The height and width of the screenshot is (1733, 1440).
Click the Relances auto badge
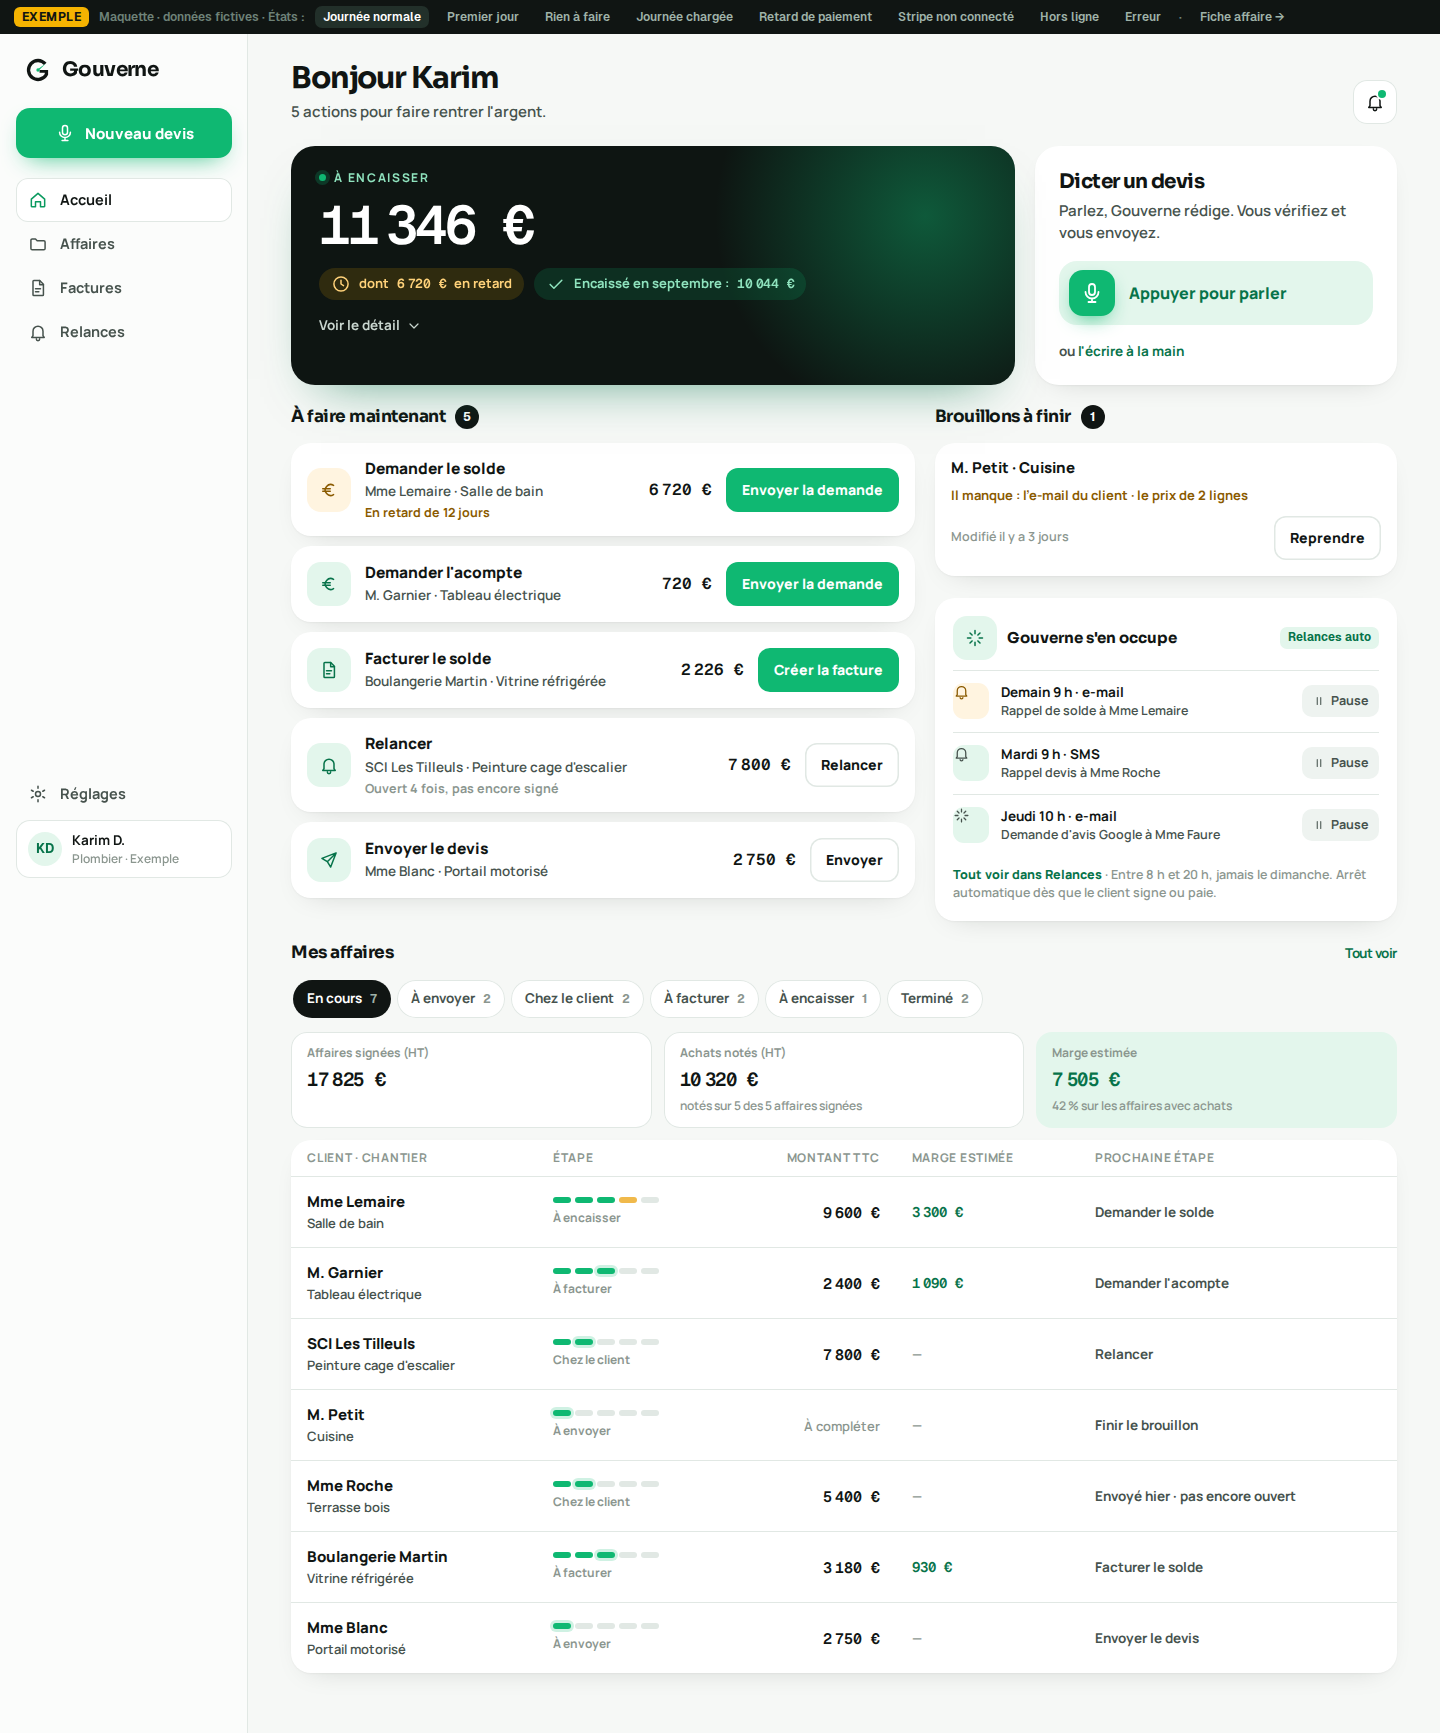(1329, 637)
